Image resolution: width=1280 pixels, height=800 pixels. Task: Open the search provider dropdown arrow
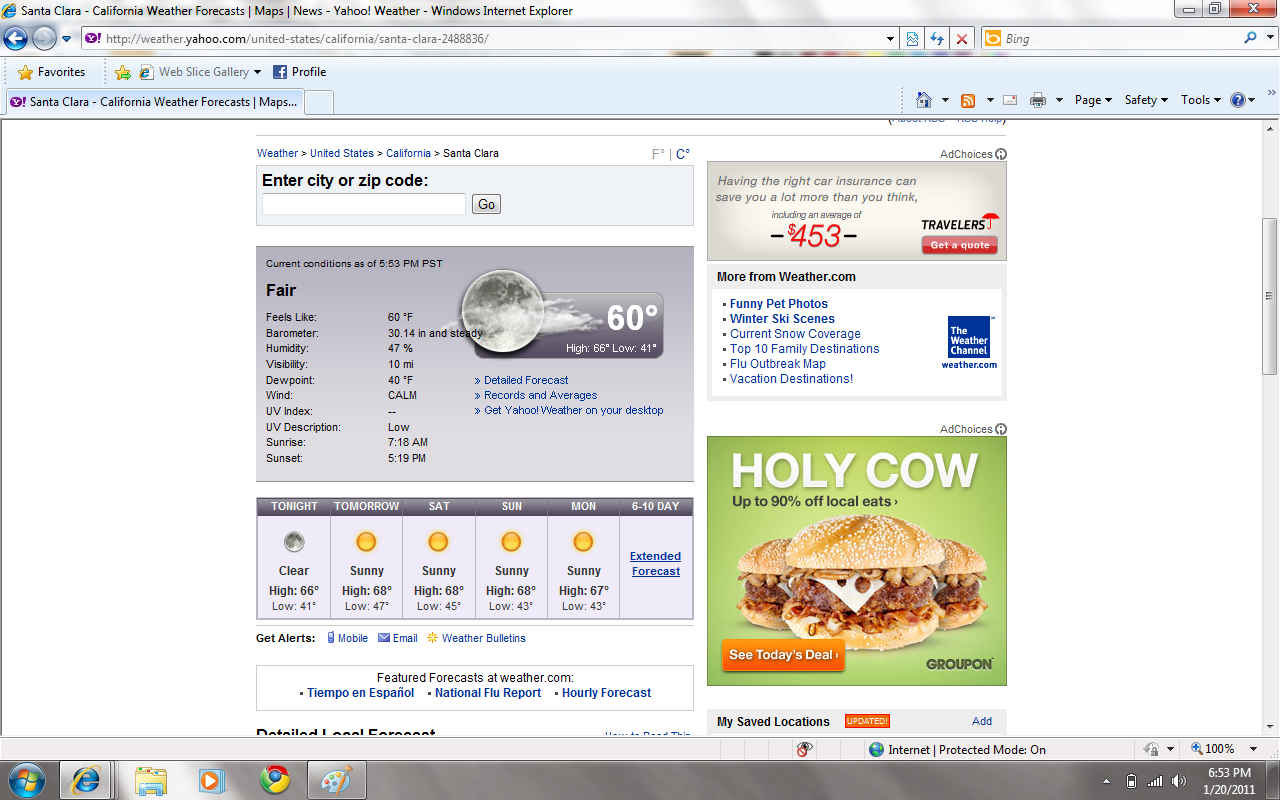pos(1270,38)
